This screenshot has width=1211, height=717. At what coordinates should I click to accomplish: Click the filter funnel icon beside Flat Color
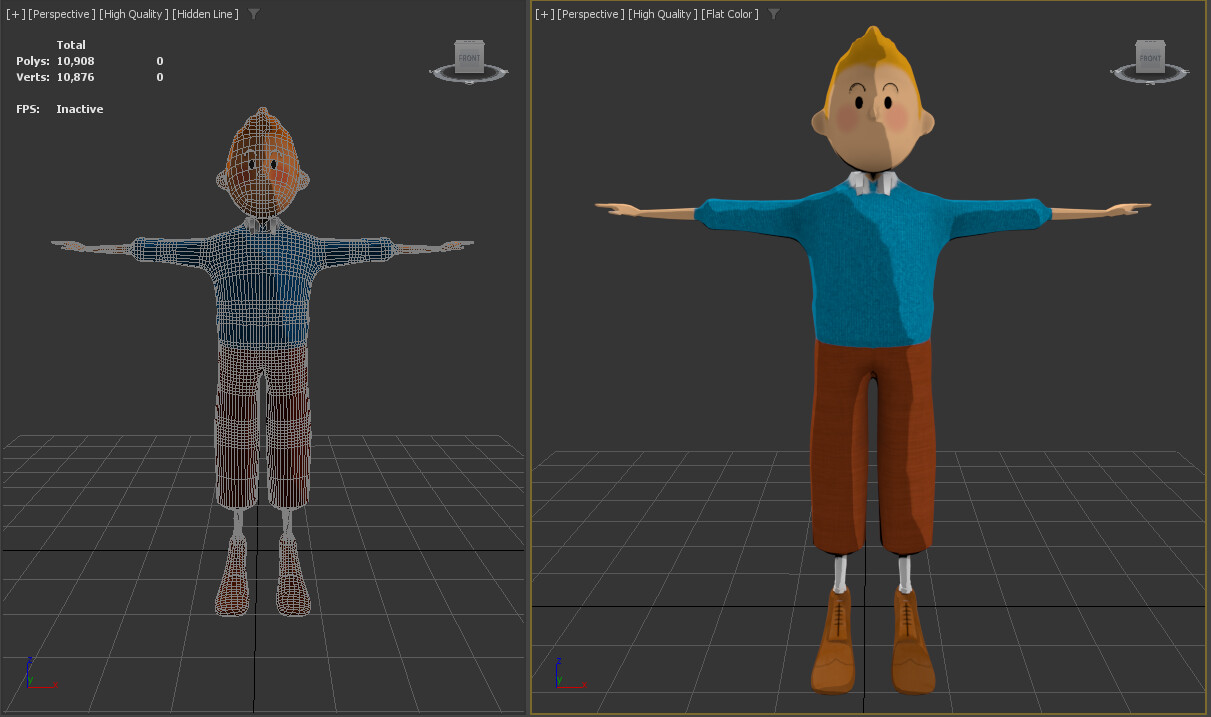pos(774,14)
